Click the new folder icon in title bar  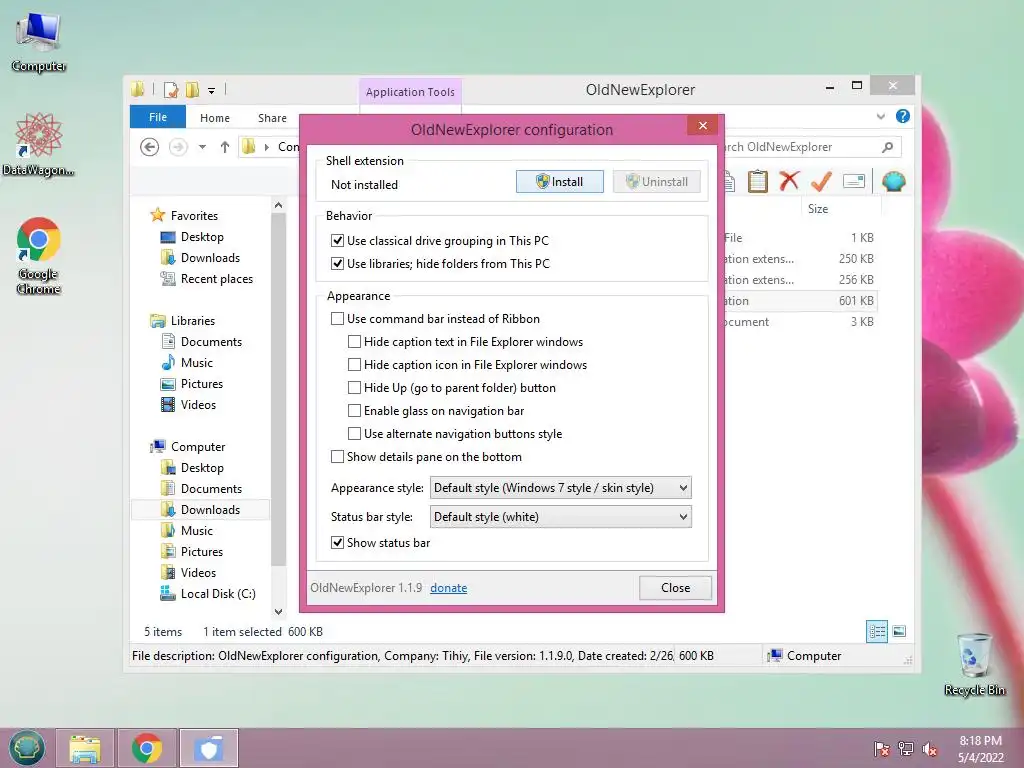click(x=192, y=89)
